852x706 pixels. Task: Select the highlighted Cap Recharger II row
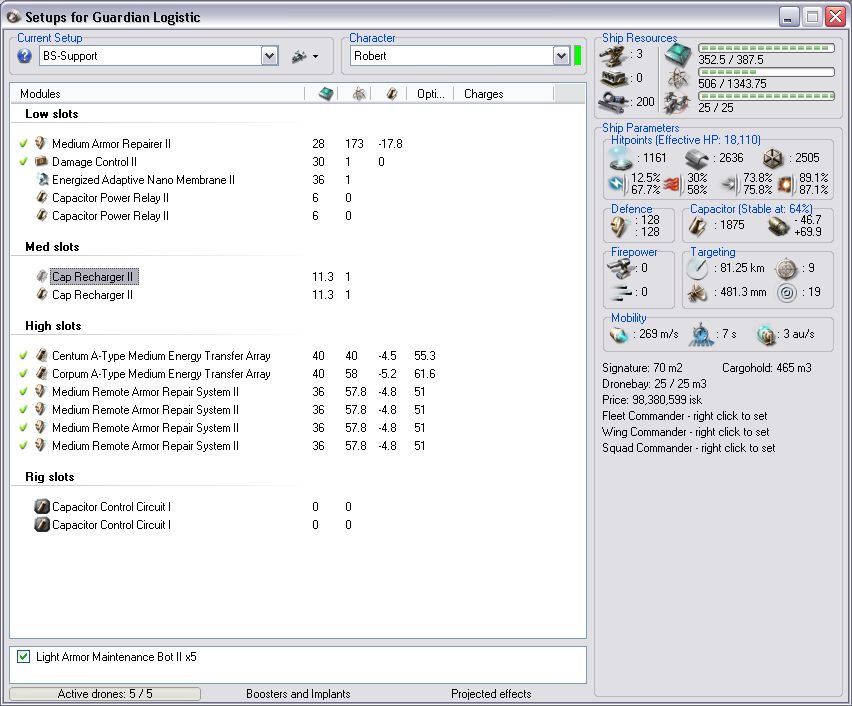click(x=94, y=277)
